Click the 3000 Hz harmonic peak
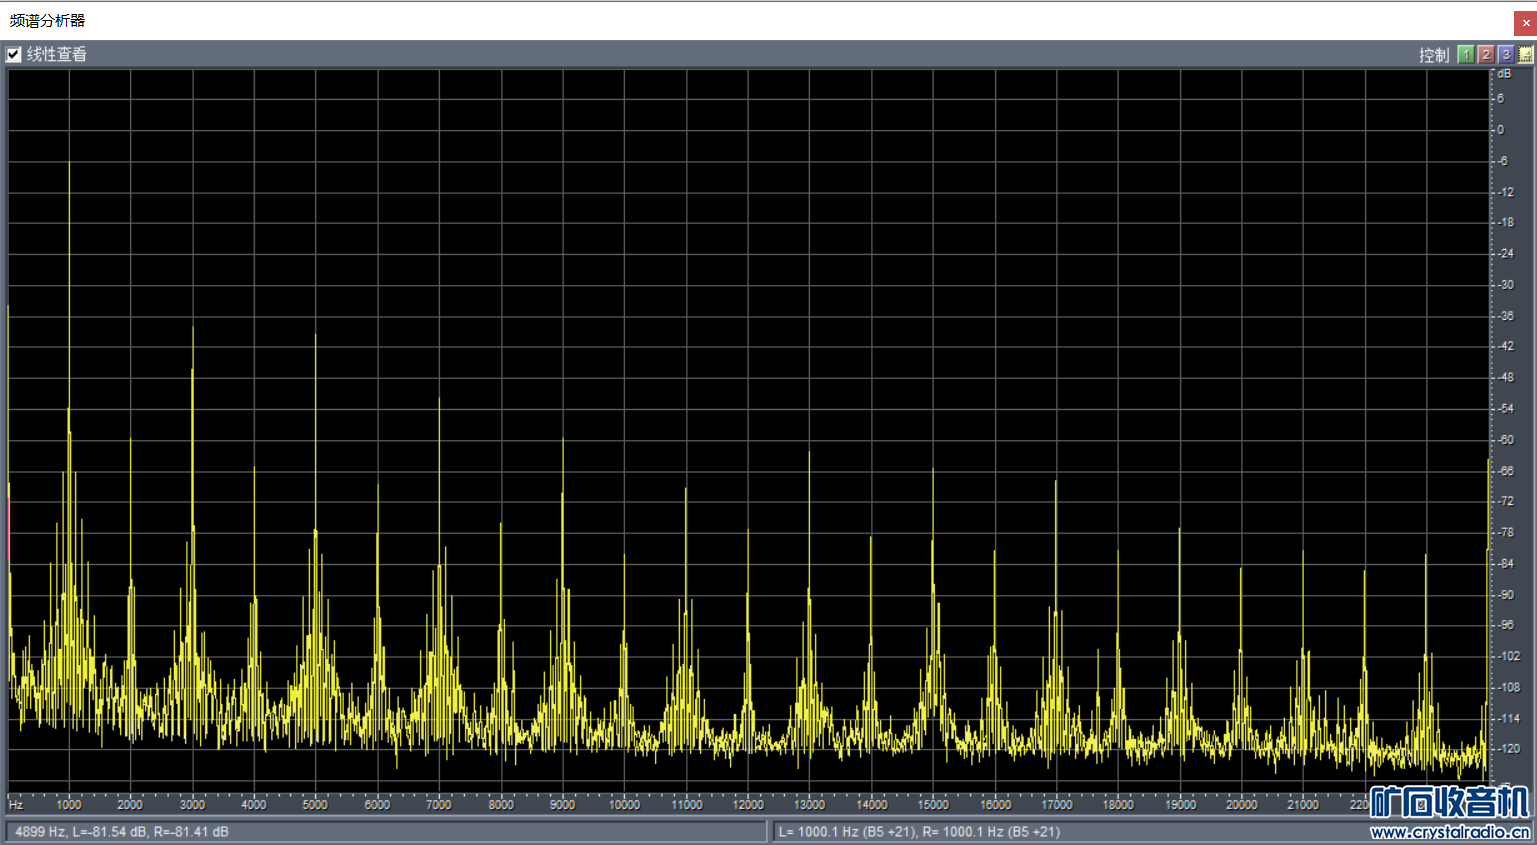The image size is (1537, 845). 193,330
